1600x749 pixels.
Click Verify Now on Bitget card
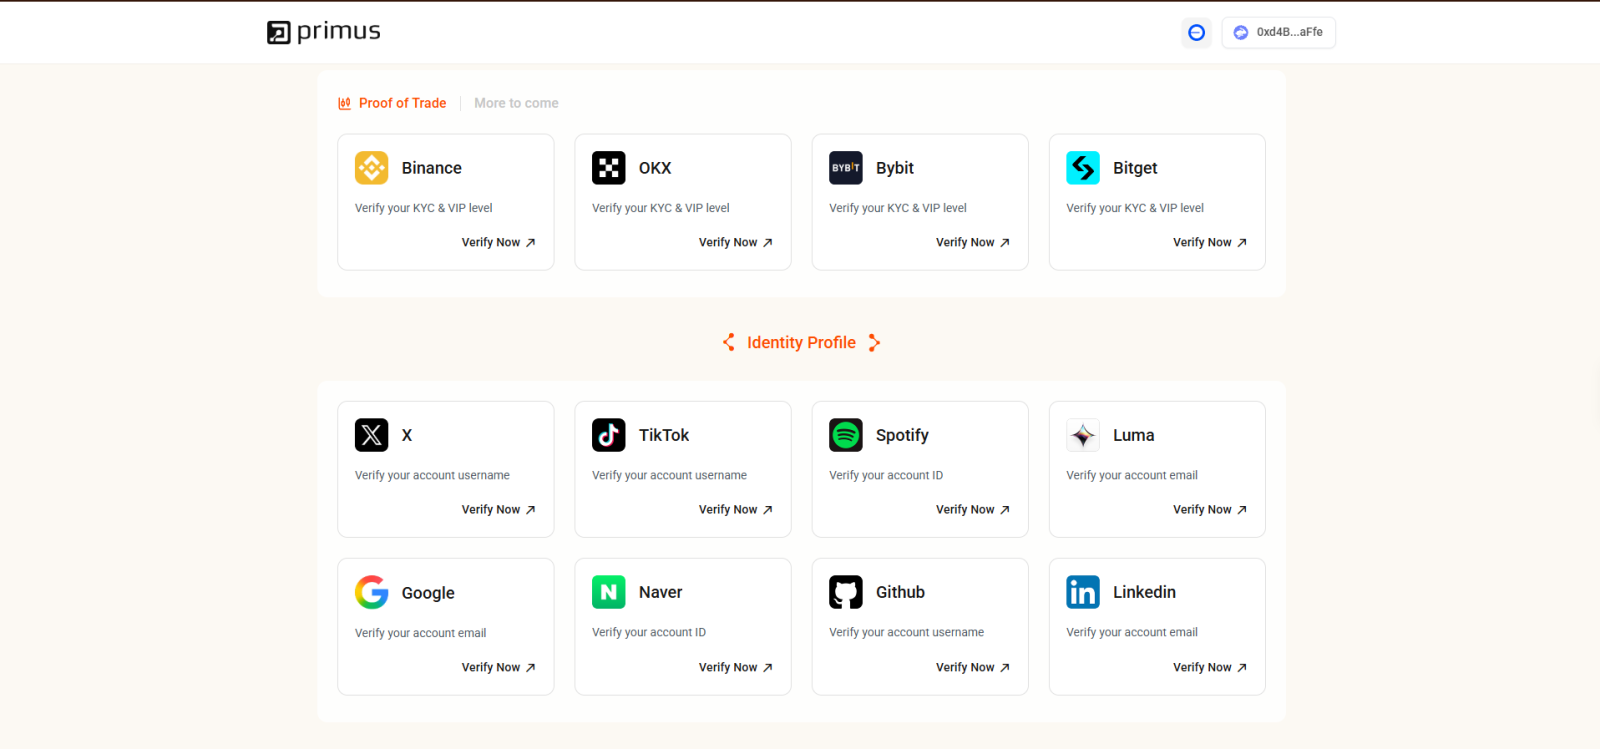[x=1209, y=242]
